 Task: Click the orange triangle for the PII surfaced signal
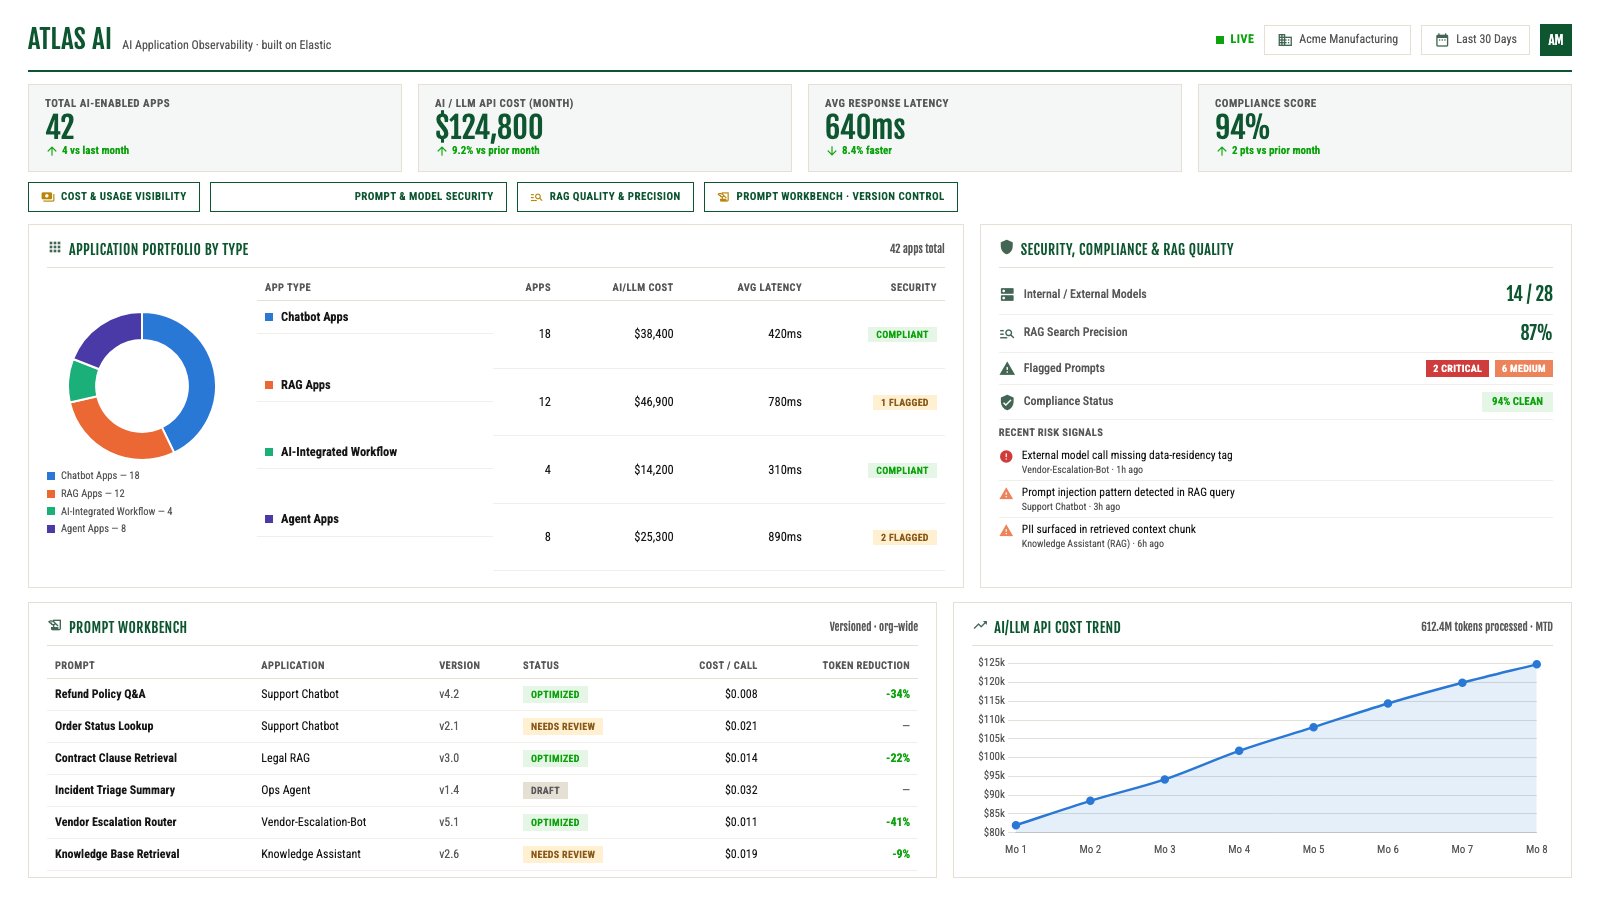(1006, 530)
